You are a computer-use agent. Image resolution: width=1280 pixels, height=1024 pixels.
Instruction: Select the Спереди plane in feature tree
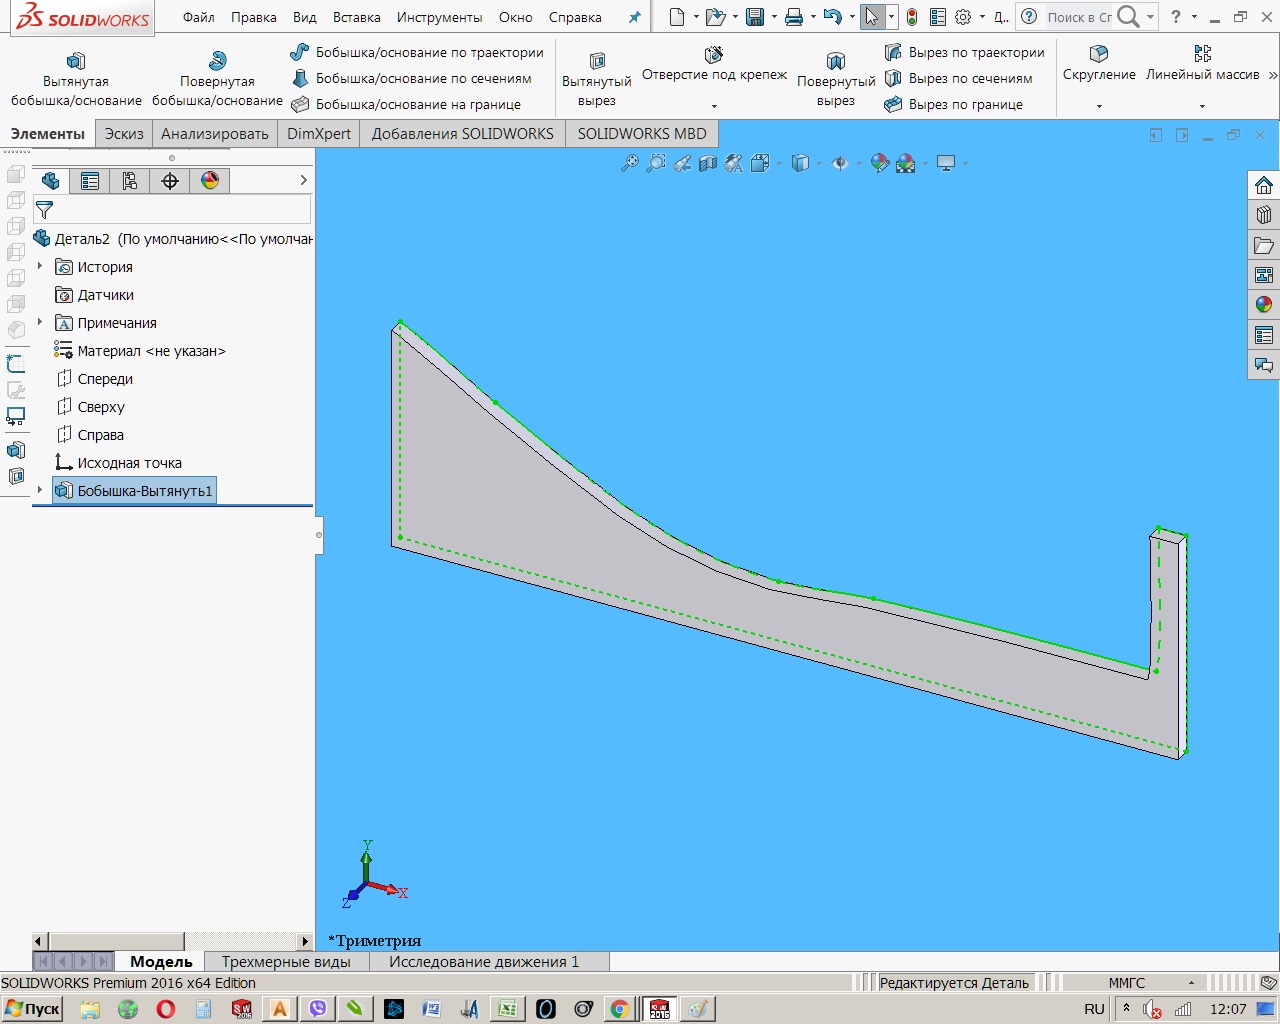point(105,379)
